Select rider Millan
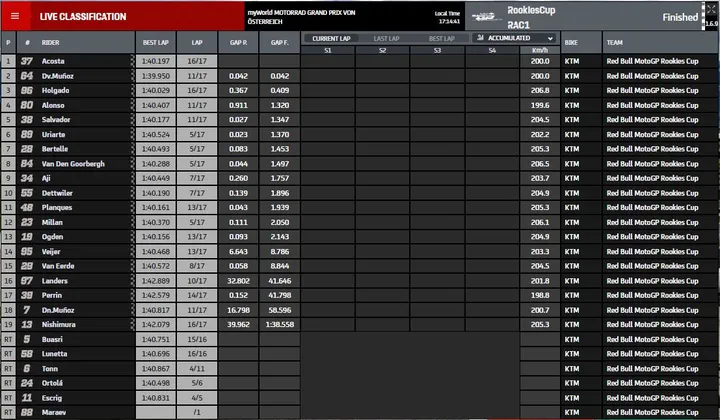The height and width of the screenshot is (420, 720). (x=52, y=222)
